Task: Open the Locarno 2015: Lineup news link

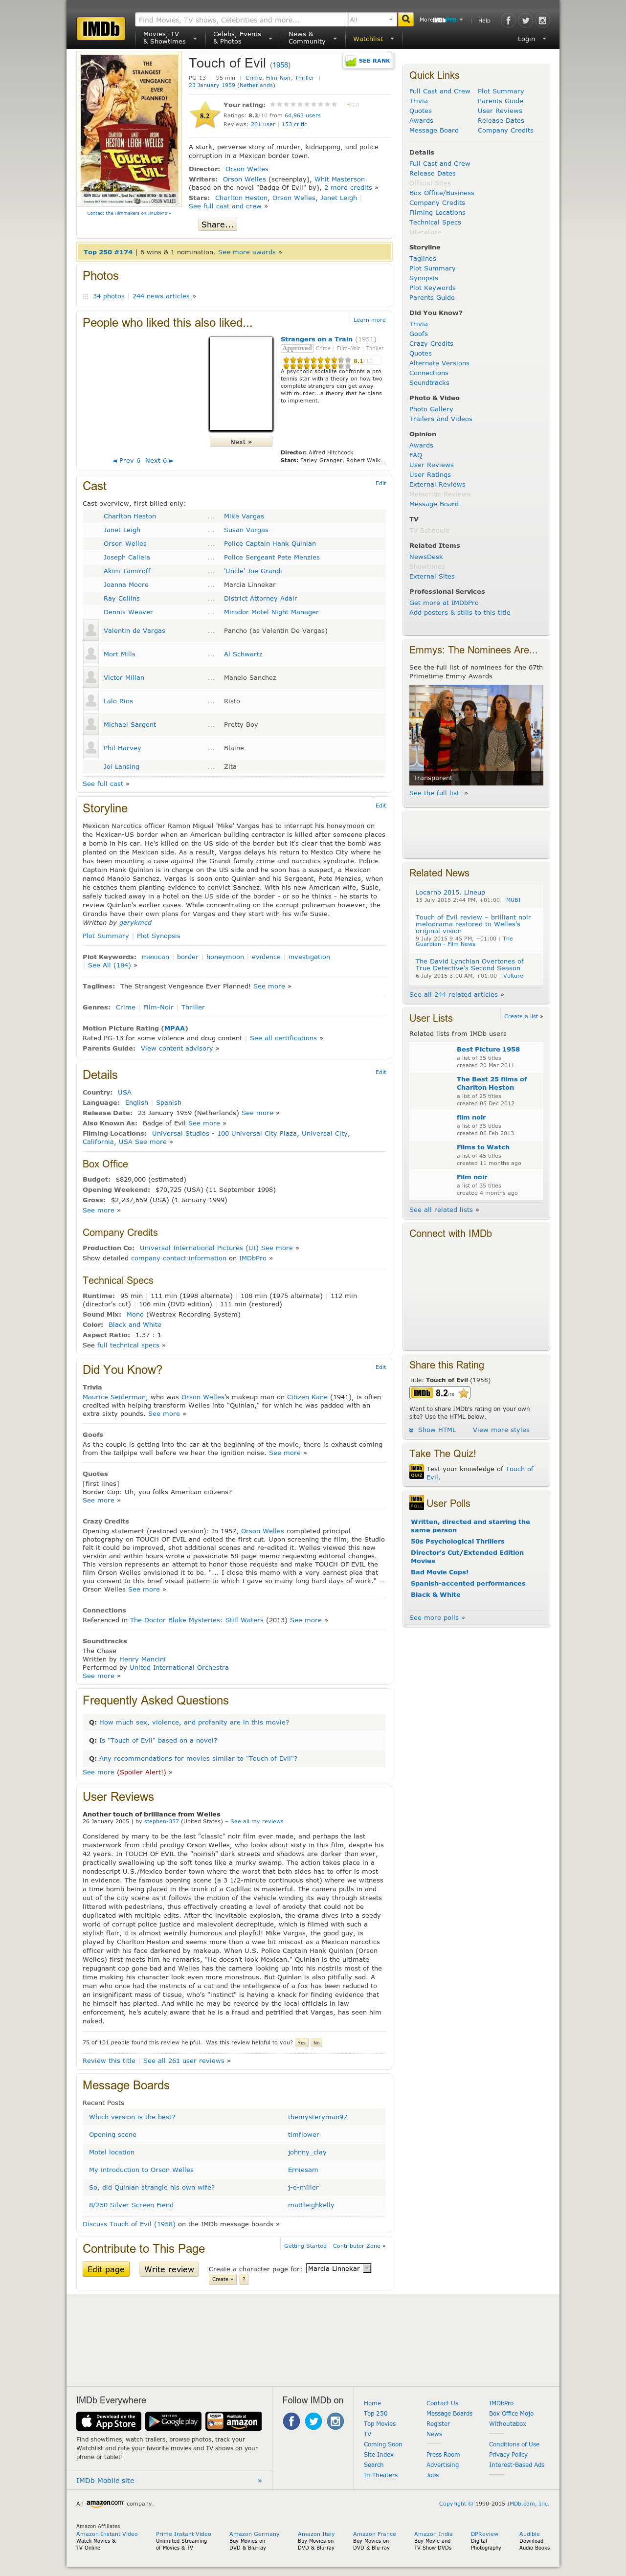Action: pyautogui.click(x=450, y=892)
